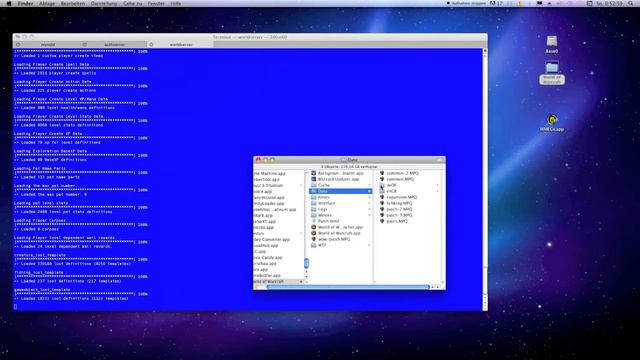640x360 pixels.
Task: Select Blizzard Updater.app icon in Finder
Action: (x=313, y=179)
